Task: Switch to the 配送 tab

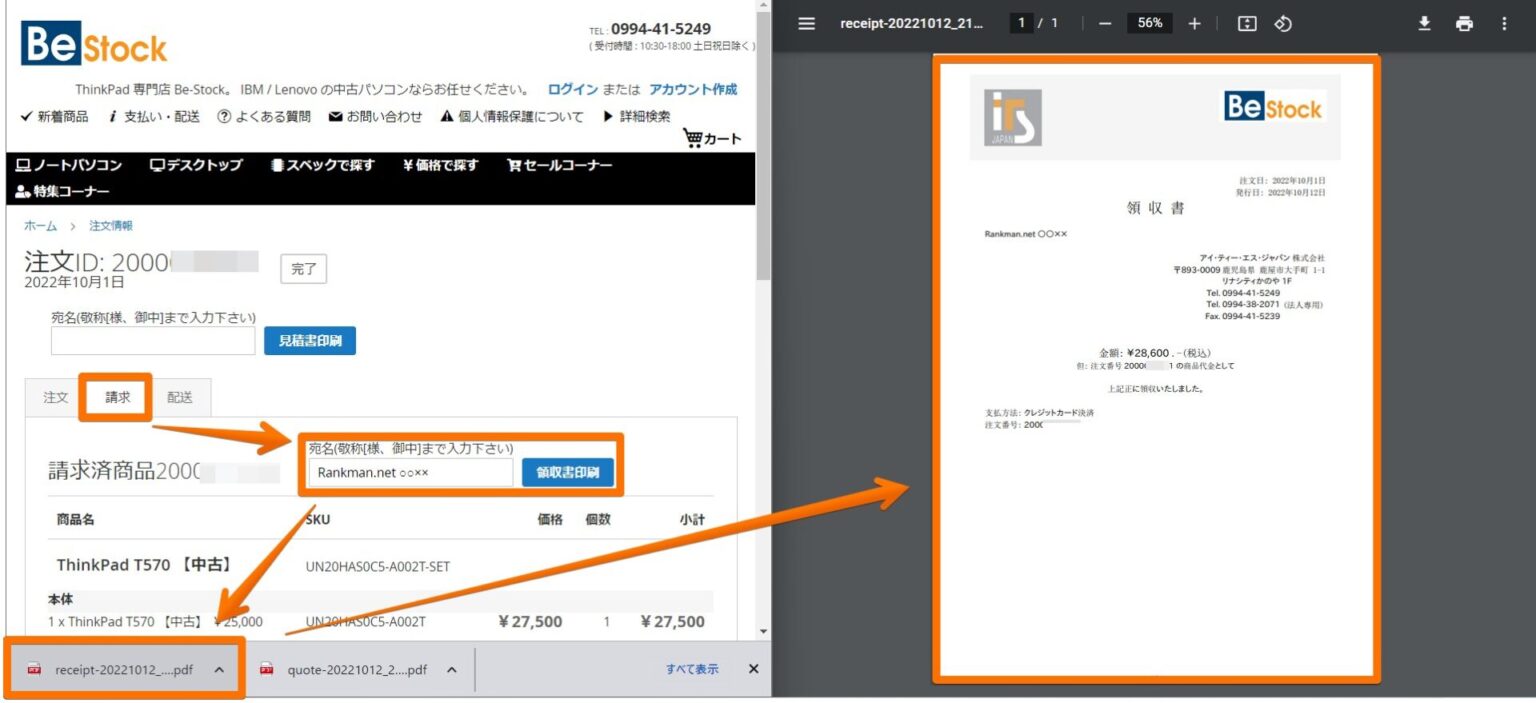Action: tap(179, 397)
